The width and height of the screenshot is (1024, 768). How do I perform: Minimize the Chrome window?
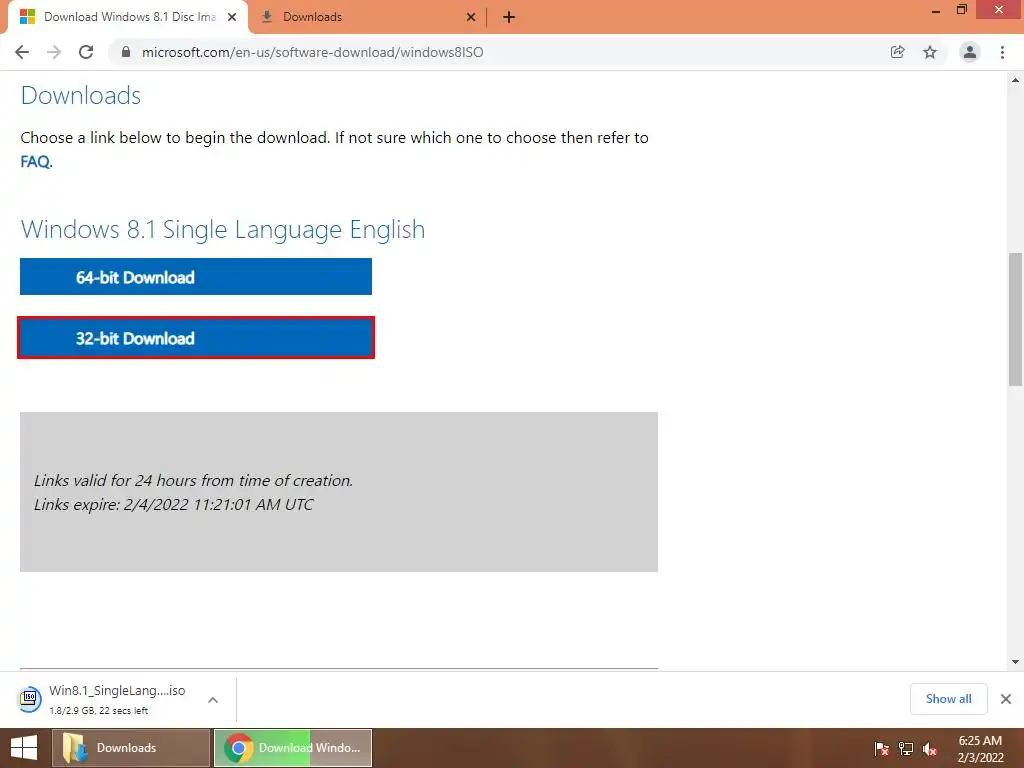click(x=936, y=10)
